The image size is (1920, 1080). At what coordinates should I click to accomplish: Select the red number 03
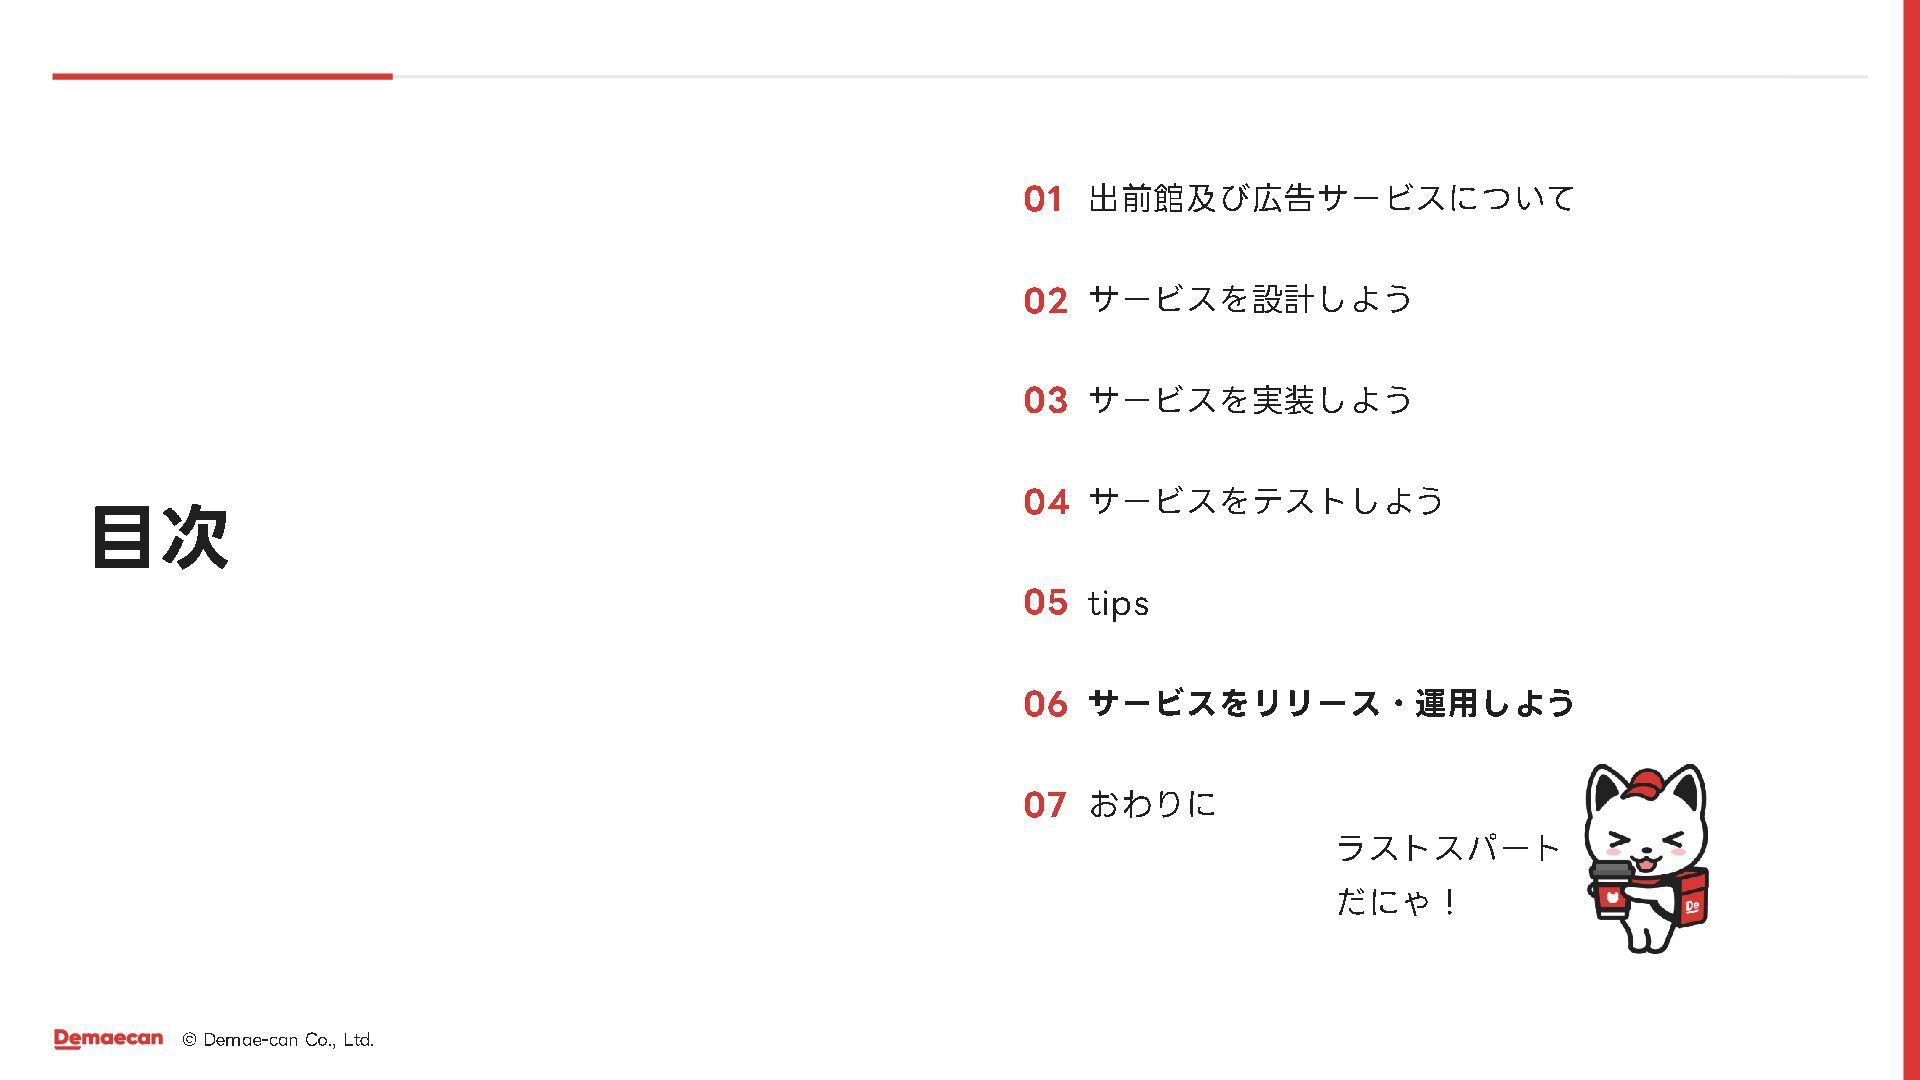[1046, 400]
